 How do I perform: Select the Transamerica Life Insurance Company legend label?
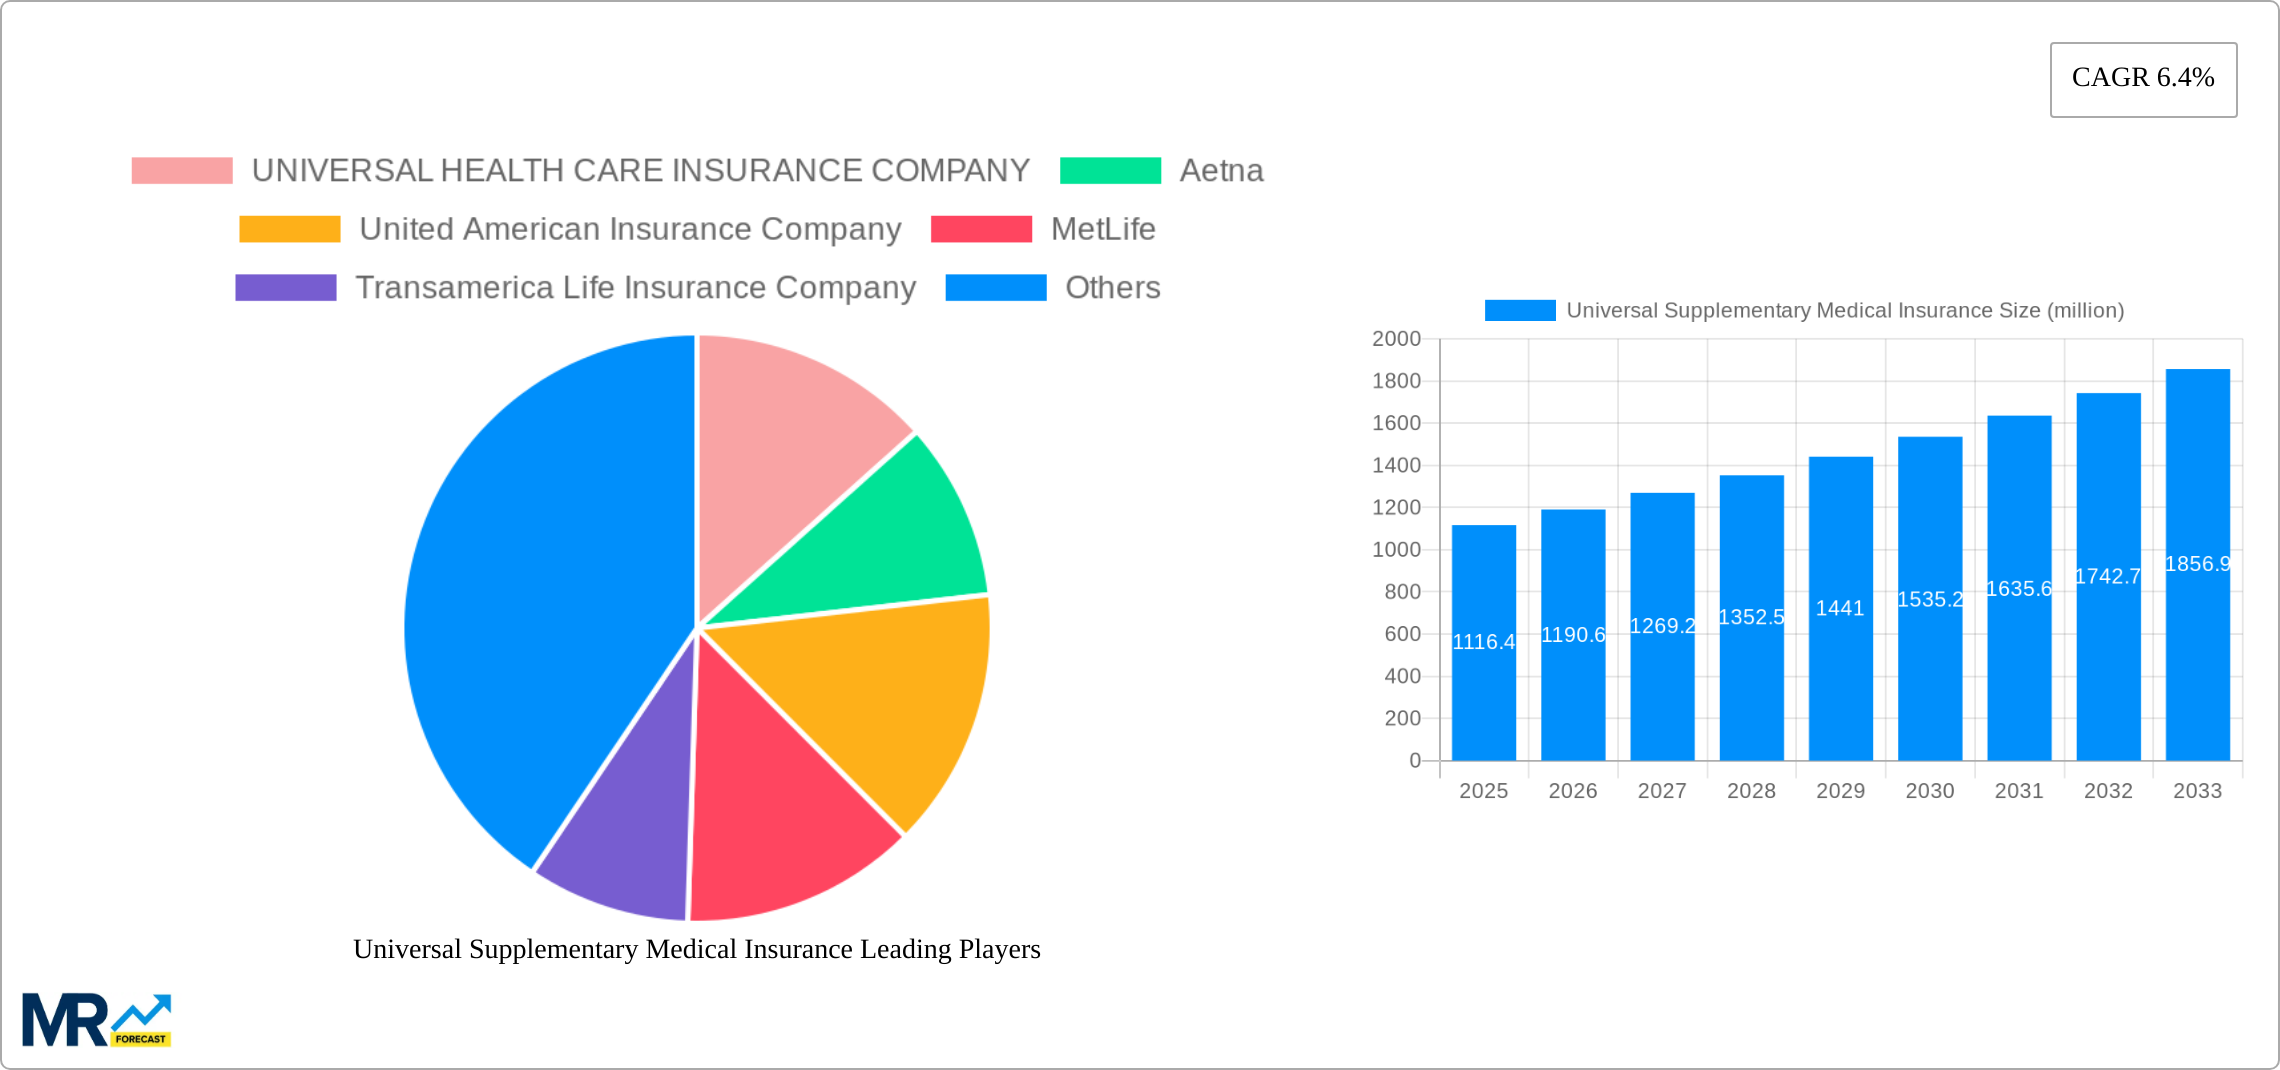pyautogui.click(x=637, y=287)
